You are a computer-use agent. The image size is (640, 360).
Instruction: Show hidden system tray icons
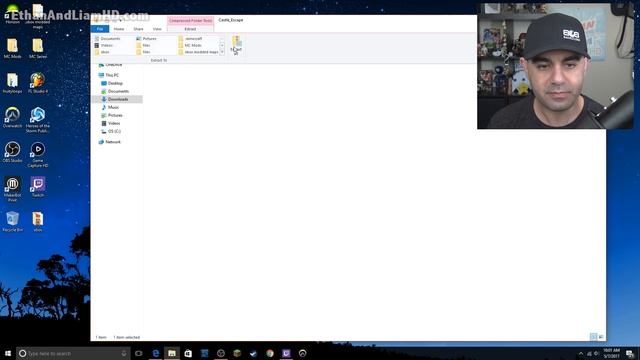click(x=581, y=353)
